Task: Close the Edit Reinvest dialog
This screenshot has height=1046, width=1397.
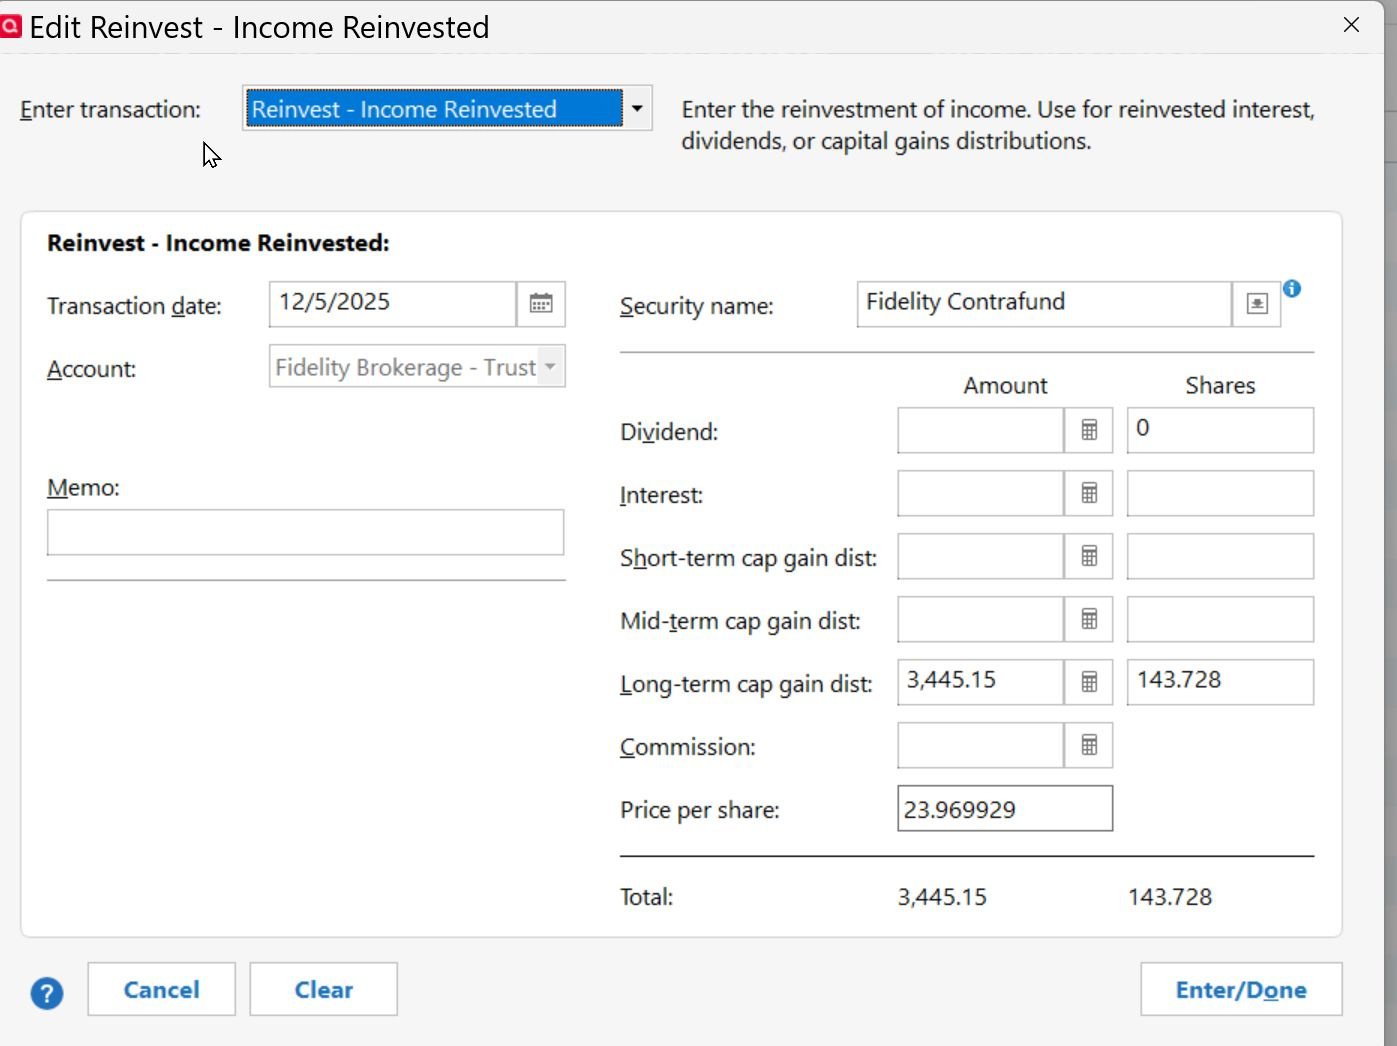Action: (x=1351, y=25)
